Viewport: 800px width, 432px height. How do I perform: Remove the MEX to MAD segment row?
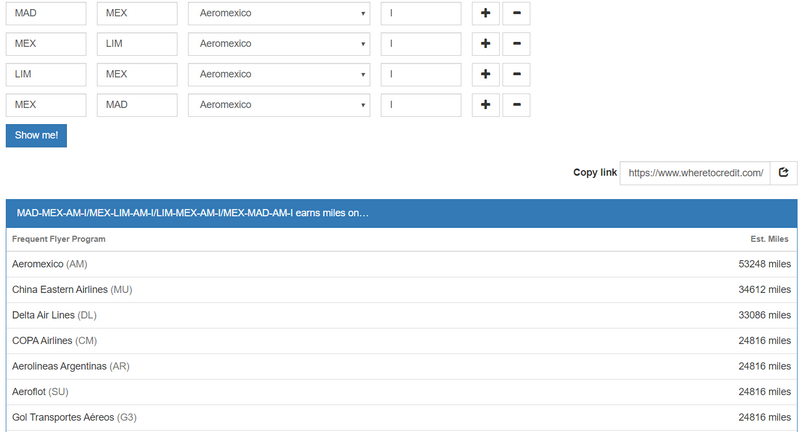coord(516,105)
